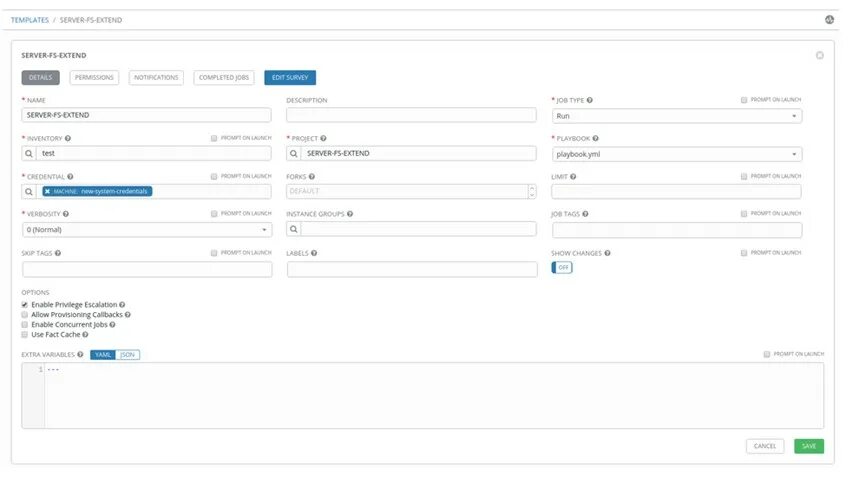
Task: Open the help icon beside Verbosity
Action: 66,214
